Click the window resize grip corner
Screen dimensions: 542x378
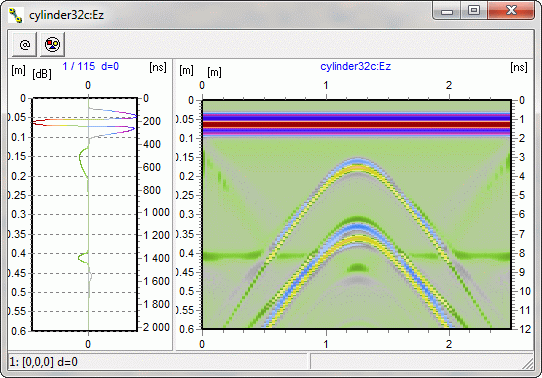528,364
